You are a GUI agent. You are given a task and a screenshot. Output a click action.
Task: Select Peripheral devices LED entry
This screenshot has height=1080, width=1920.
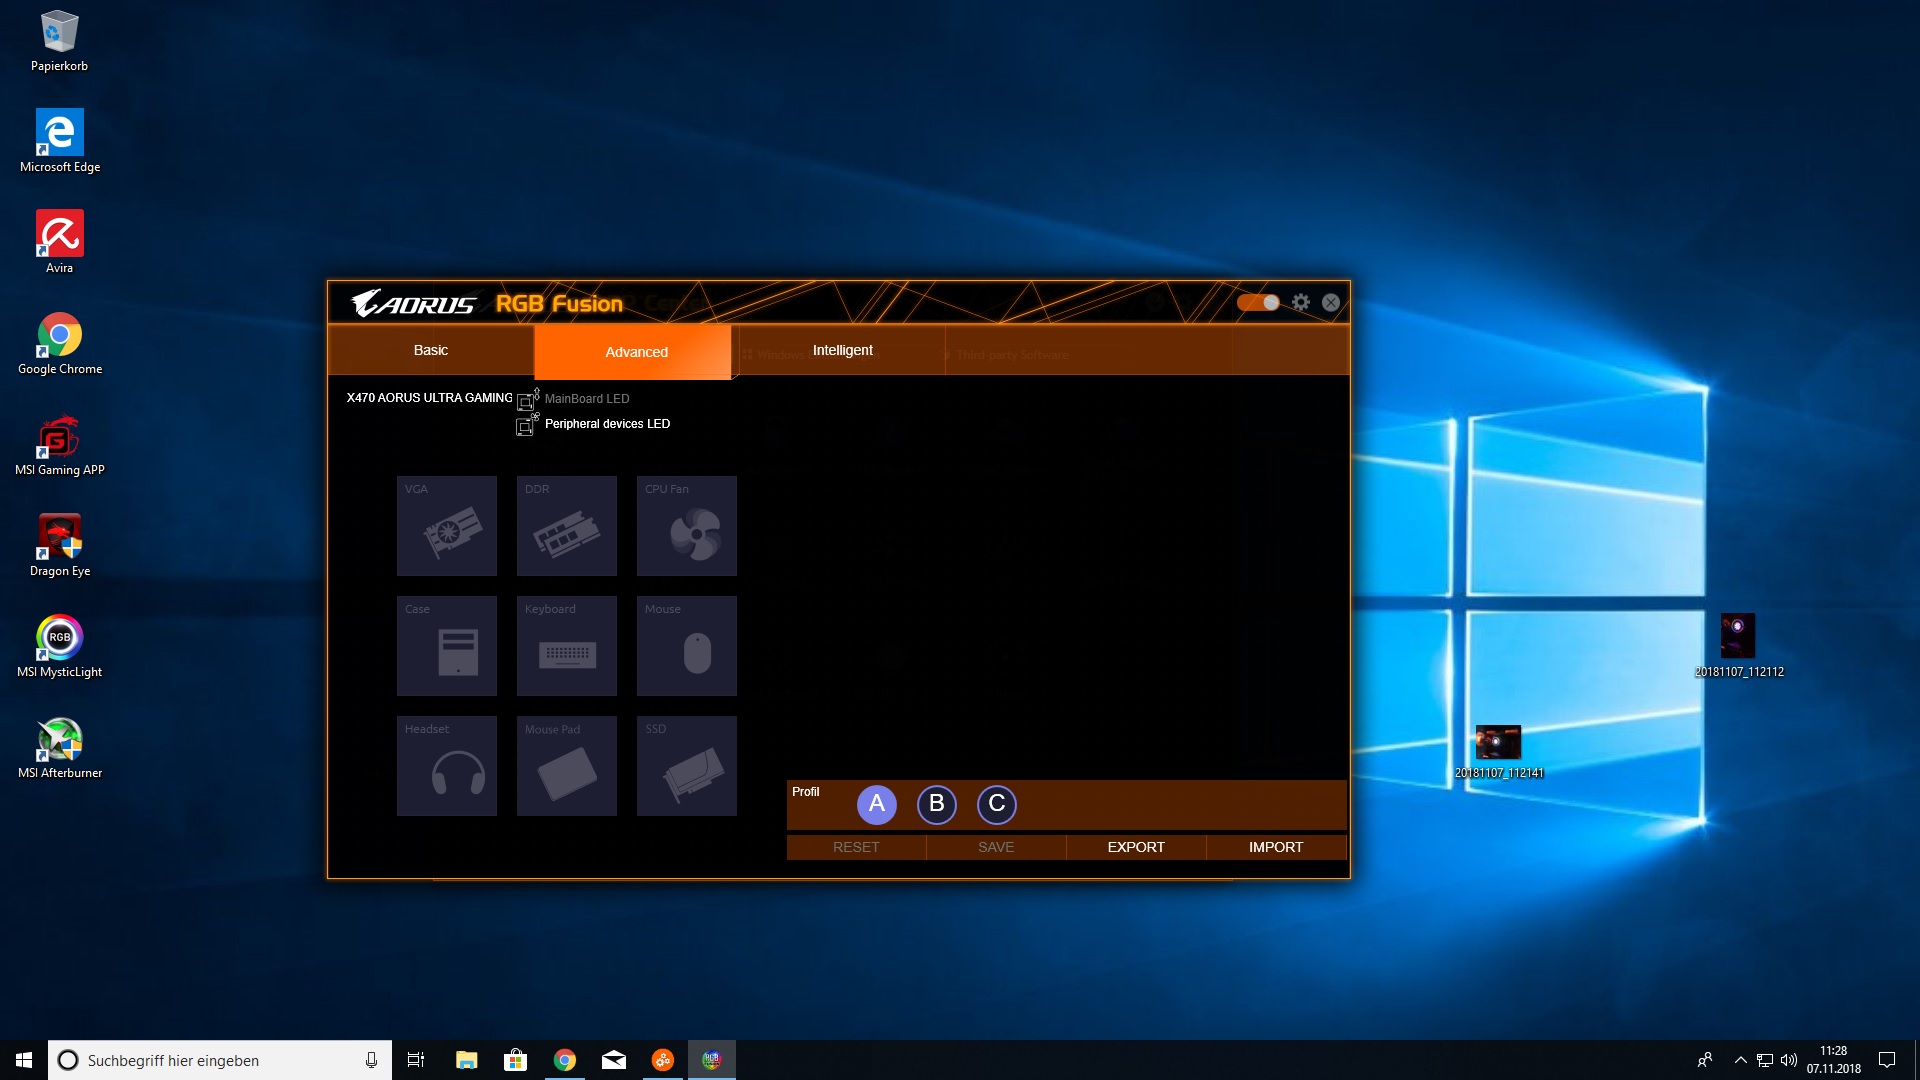click(x=607, y=424)
